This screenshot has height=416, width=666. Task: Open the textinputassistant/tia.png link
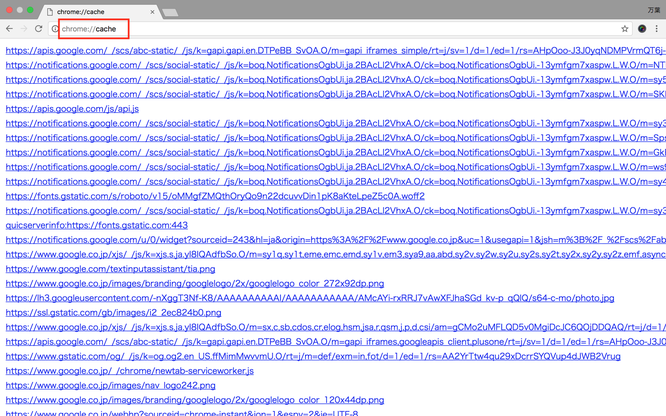[x=110, y=269]
